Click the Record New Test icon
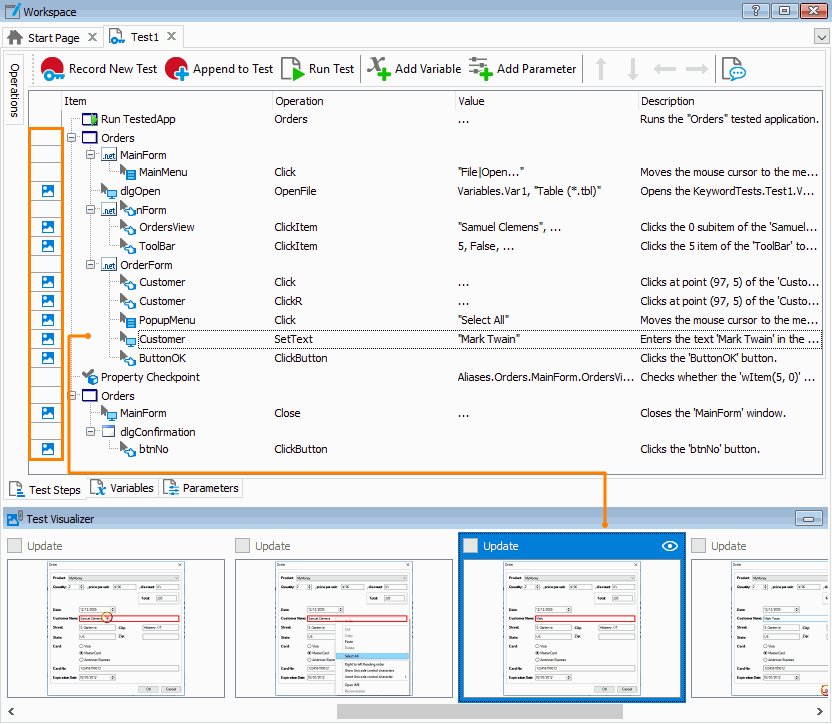Image resolution: width=832 pixels, height=724 pixels. click(53, 69)
